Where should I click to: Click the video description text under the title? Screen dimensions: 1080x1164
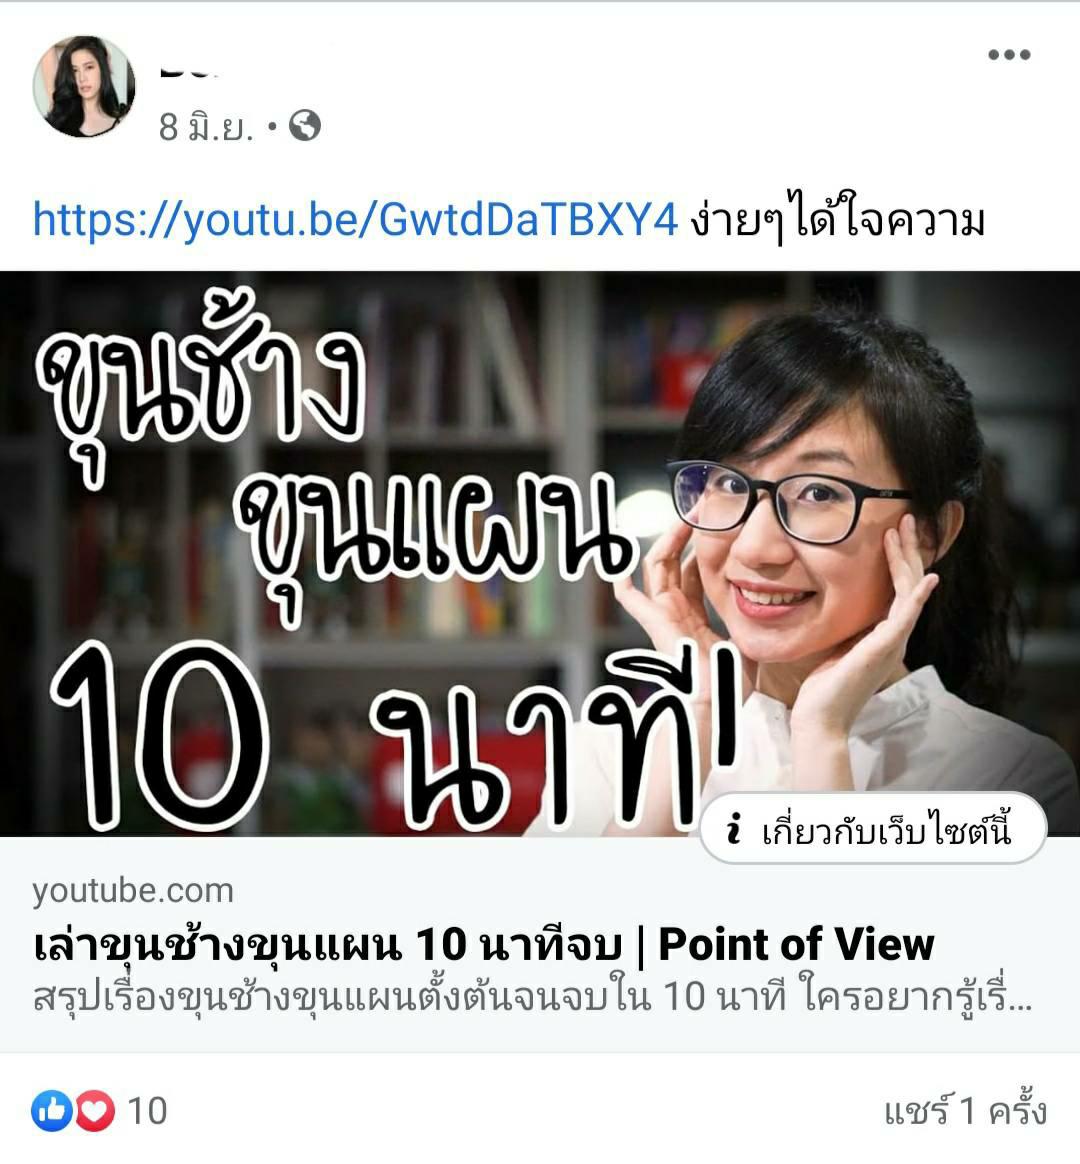click(532, 998)
